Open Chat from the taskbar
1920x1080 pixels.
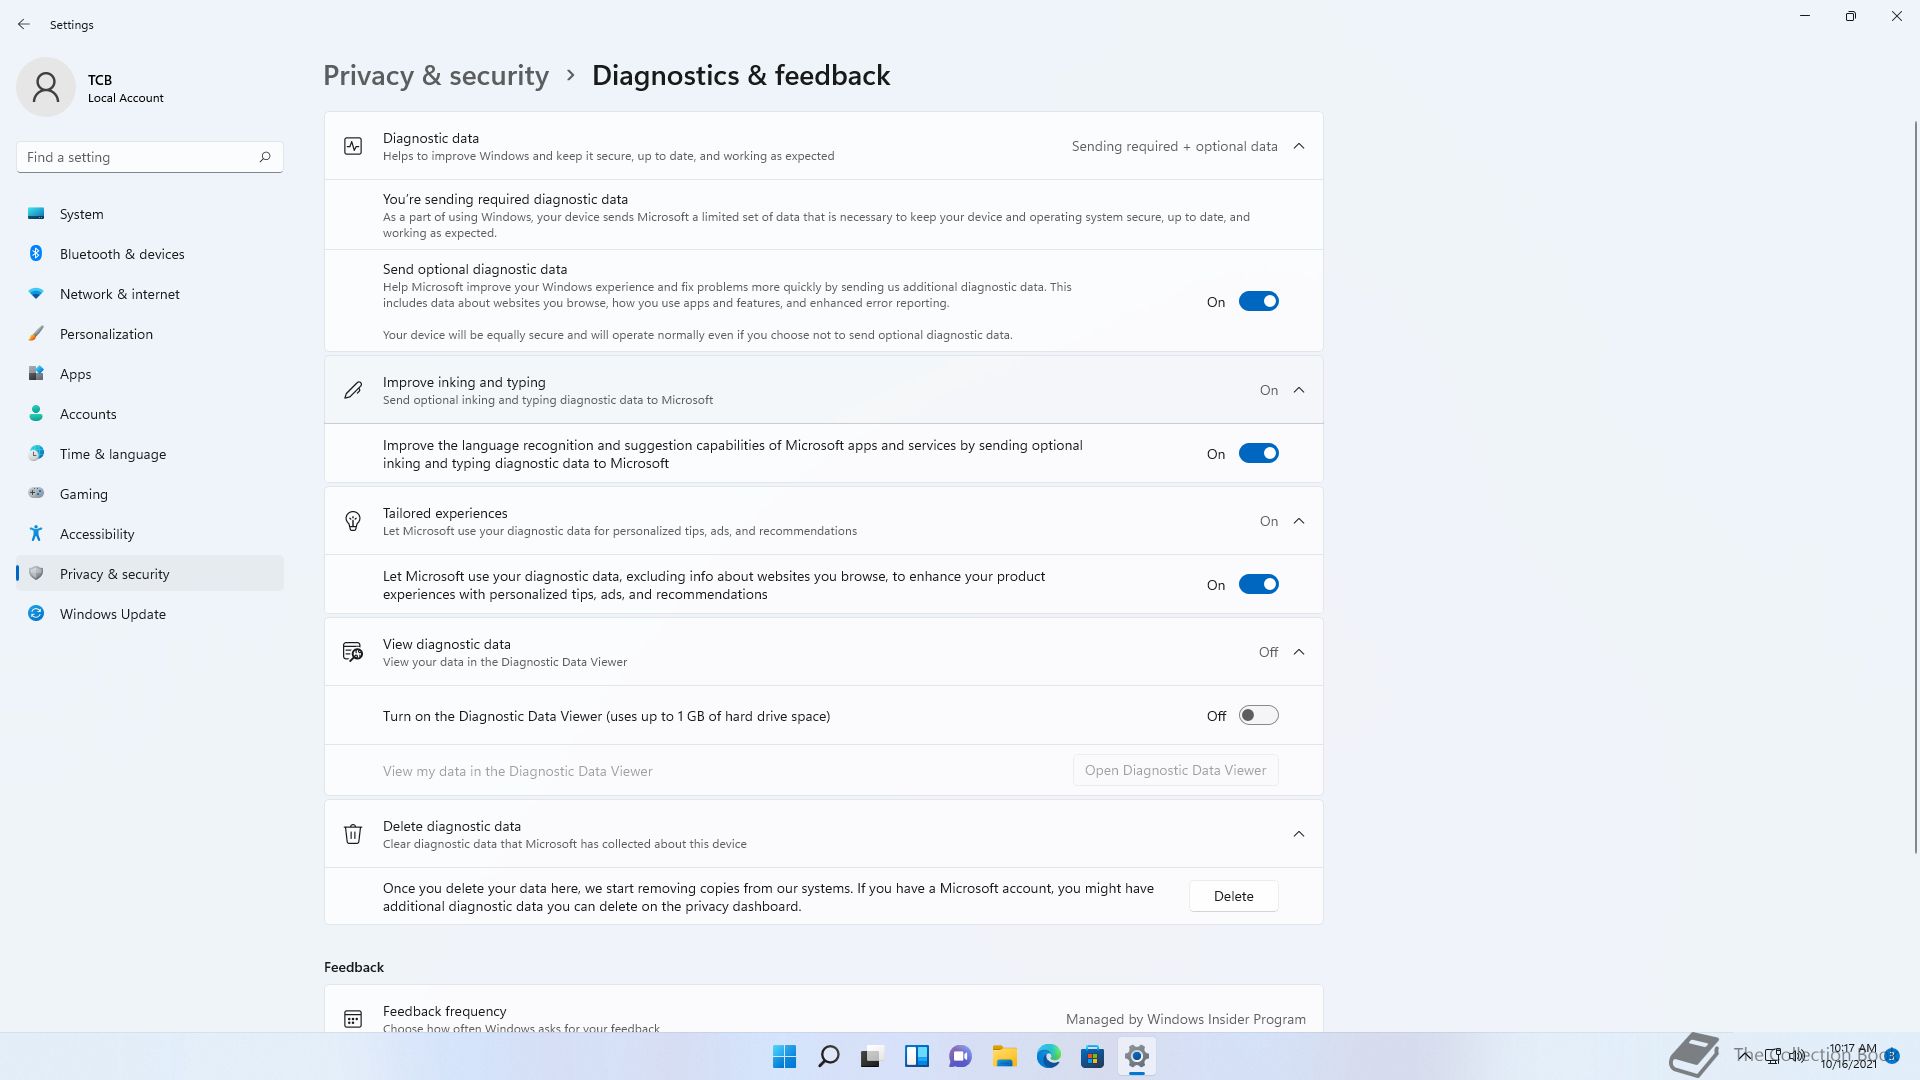point(961,1056)
